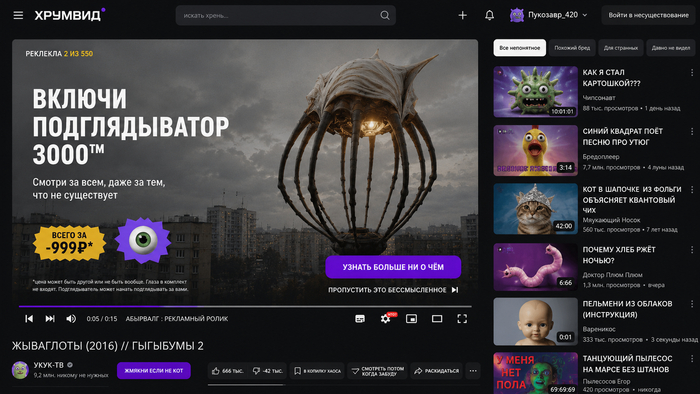The height and width of the screenshot is (394, 700).
Task: Open options for Кот в шапочке video
Action: point(692,190)
